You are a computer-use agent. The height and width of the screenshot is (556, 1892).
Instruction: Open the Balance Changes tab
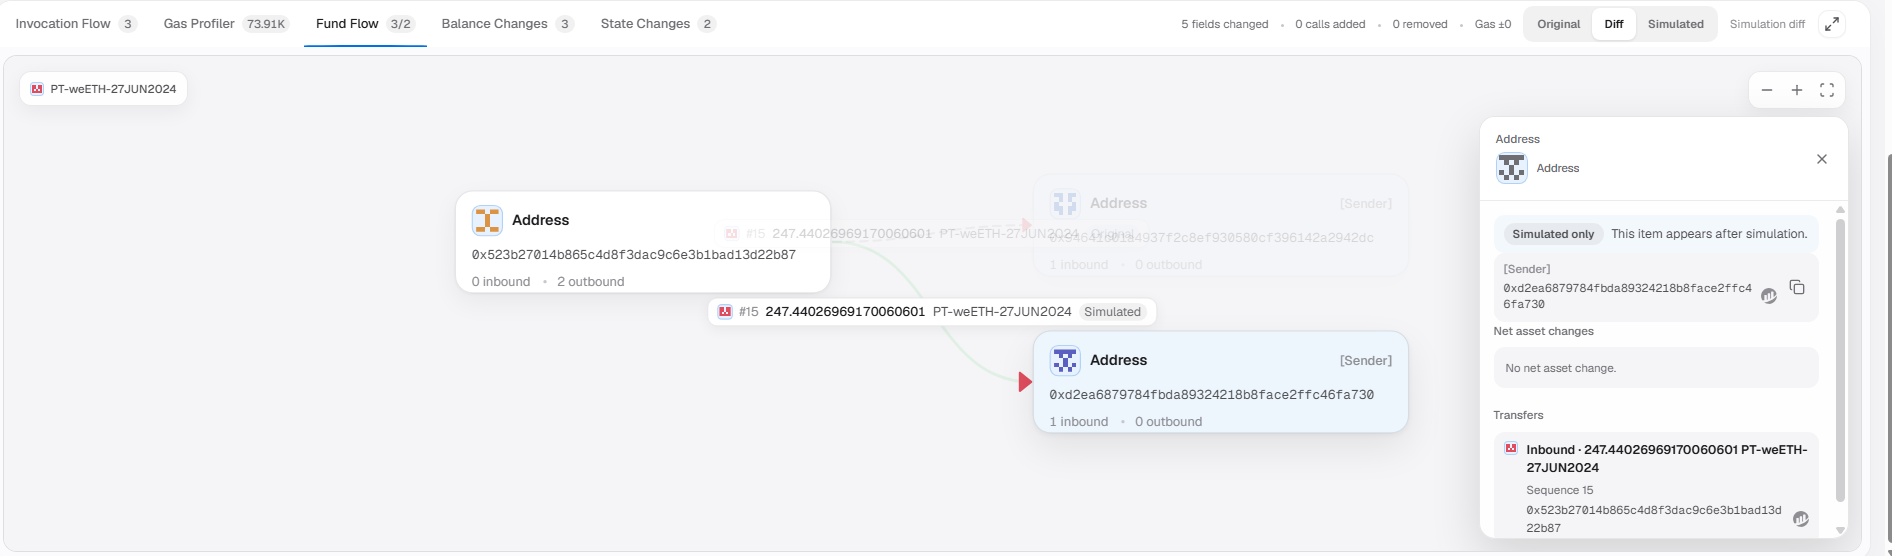[508, 24]
